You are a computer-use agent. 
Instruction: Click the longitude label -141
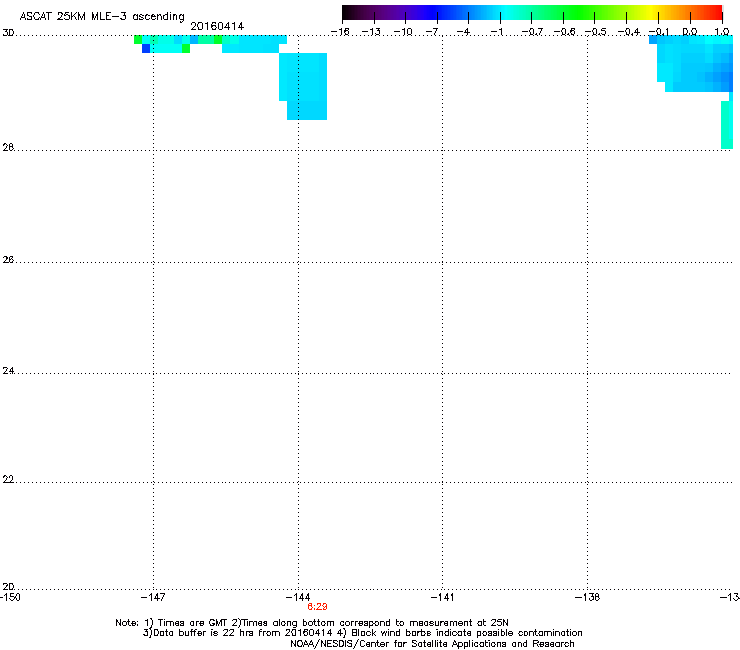pos(442,597)
